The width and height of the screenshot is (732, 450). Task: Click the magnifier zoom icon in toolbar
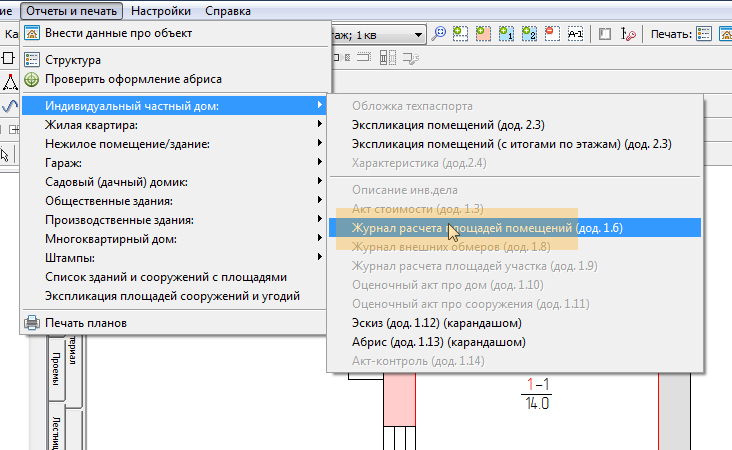[439, 33]
